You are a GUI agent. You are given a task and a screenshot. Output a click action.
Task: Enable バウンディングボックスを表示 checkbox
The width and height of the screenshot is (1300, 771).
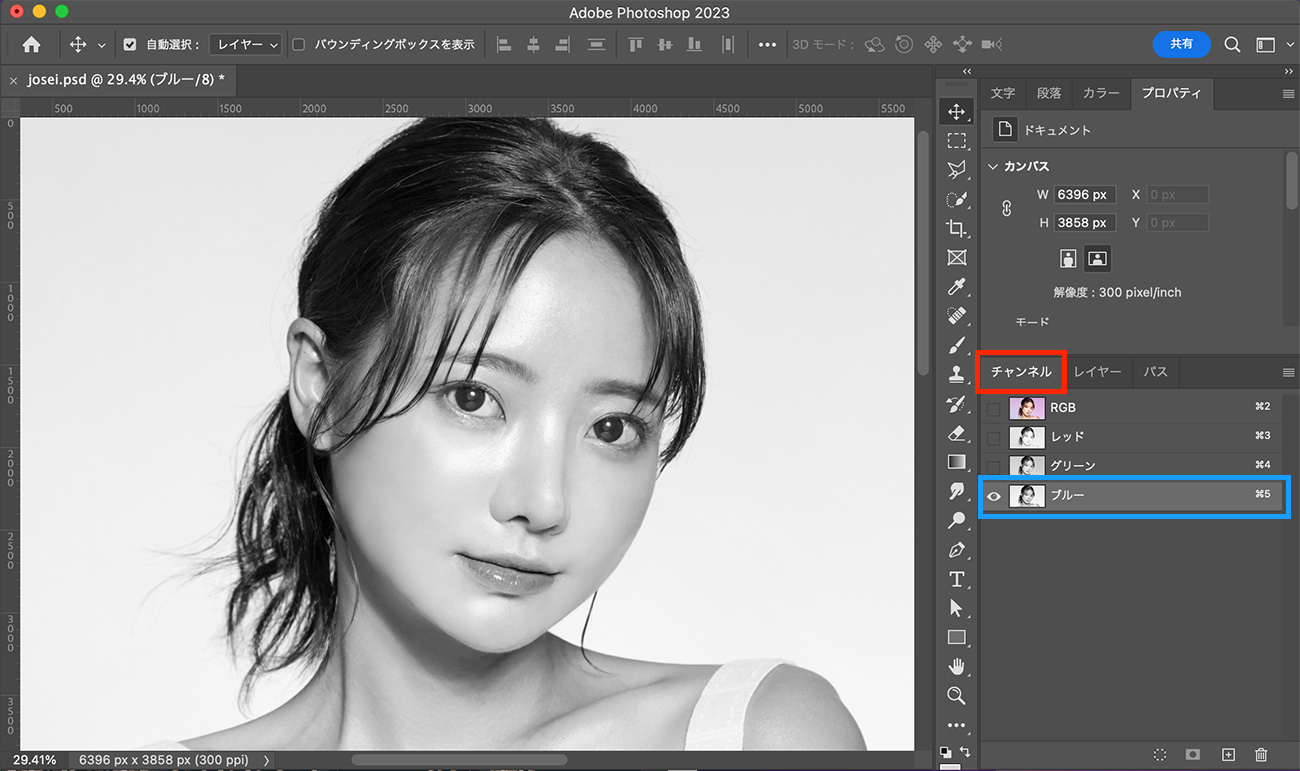pyautogui.click(x=298, y=45)
